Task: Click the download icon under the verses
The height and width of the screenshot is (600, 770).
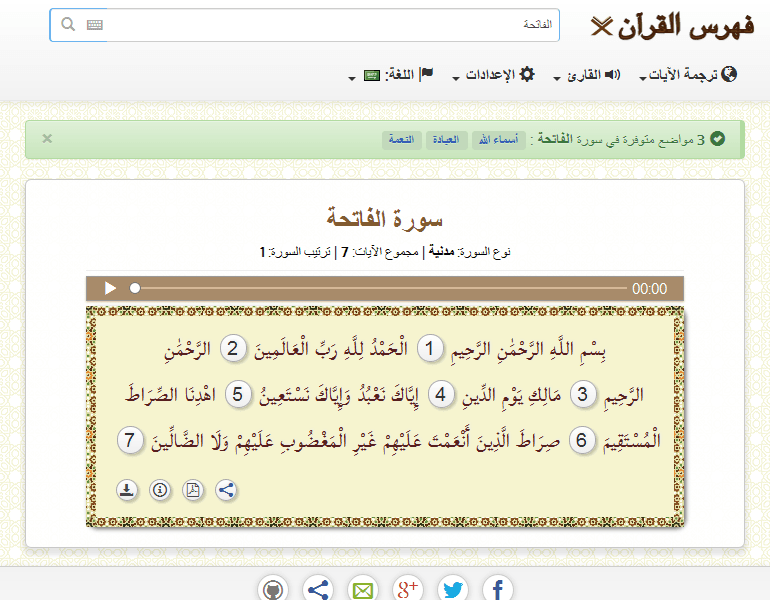Action: 127,490
